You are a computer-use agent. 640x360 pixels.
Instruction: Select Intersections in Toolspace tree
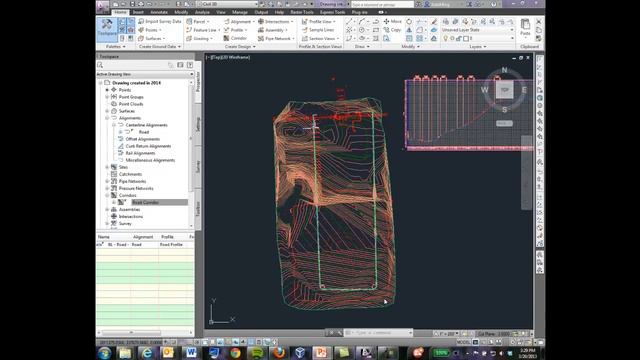131,216
